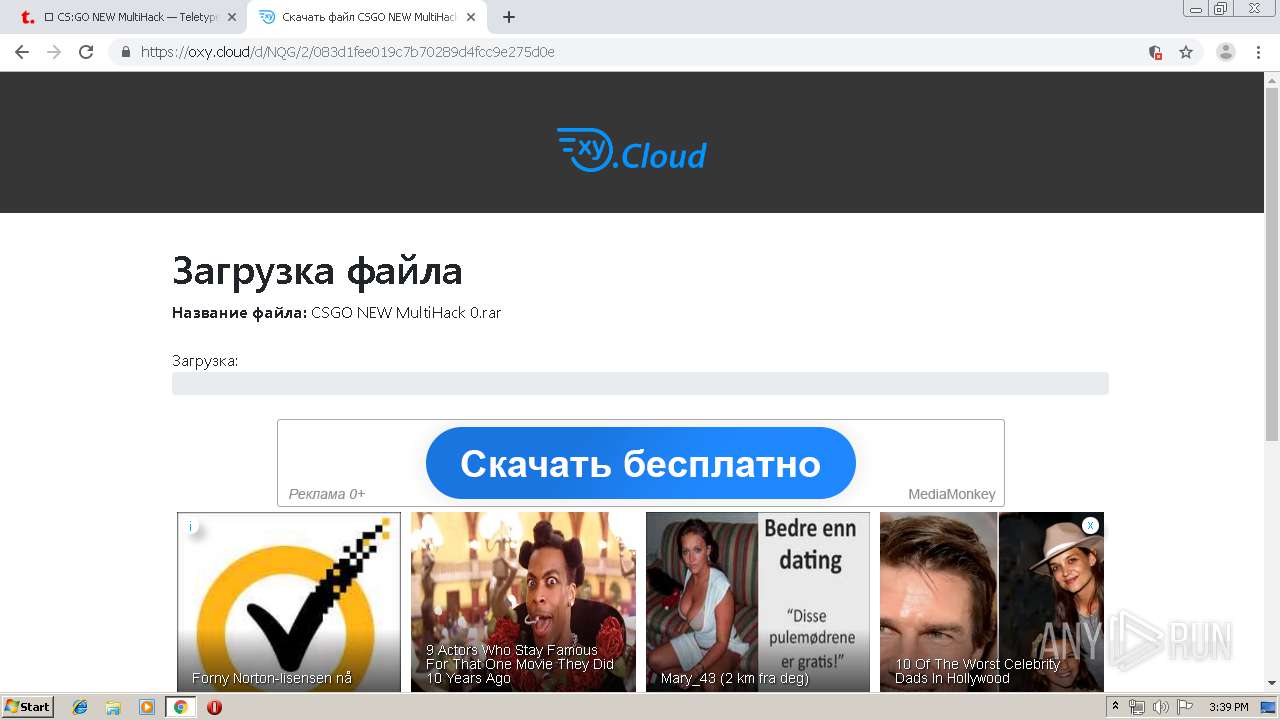This screenshot has width=1280, height=720.
Task: Launch Internet Explorer from the taskbar
Action: click(80, 707)
